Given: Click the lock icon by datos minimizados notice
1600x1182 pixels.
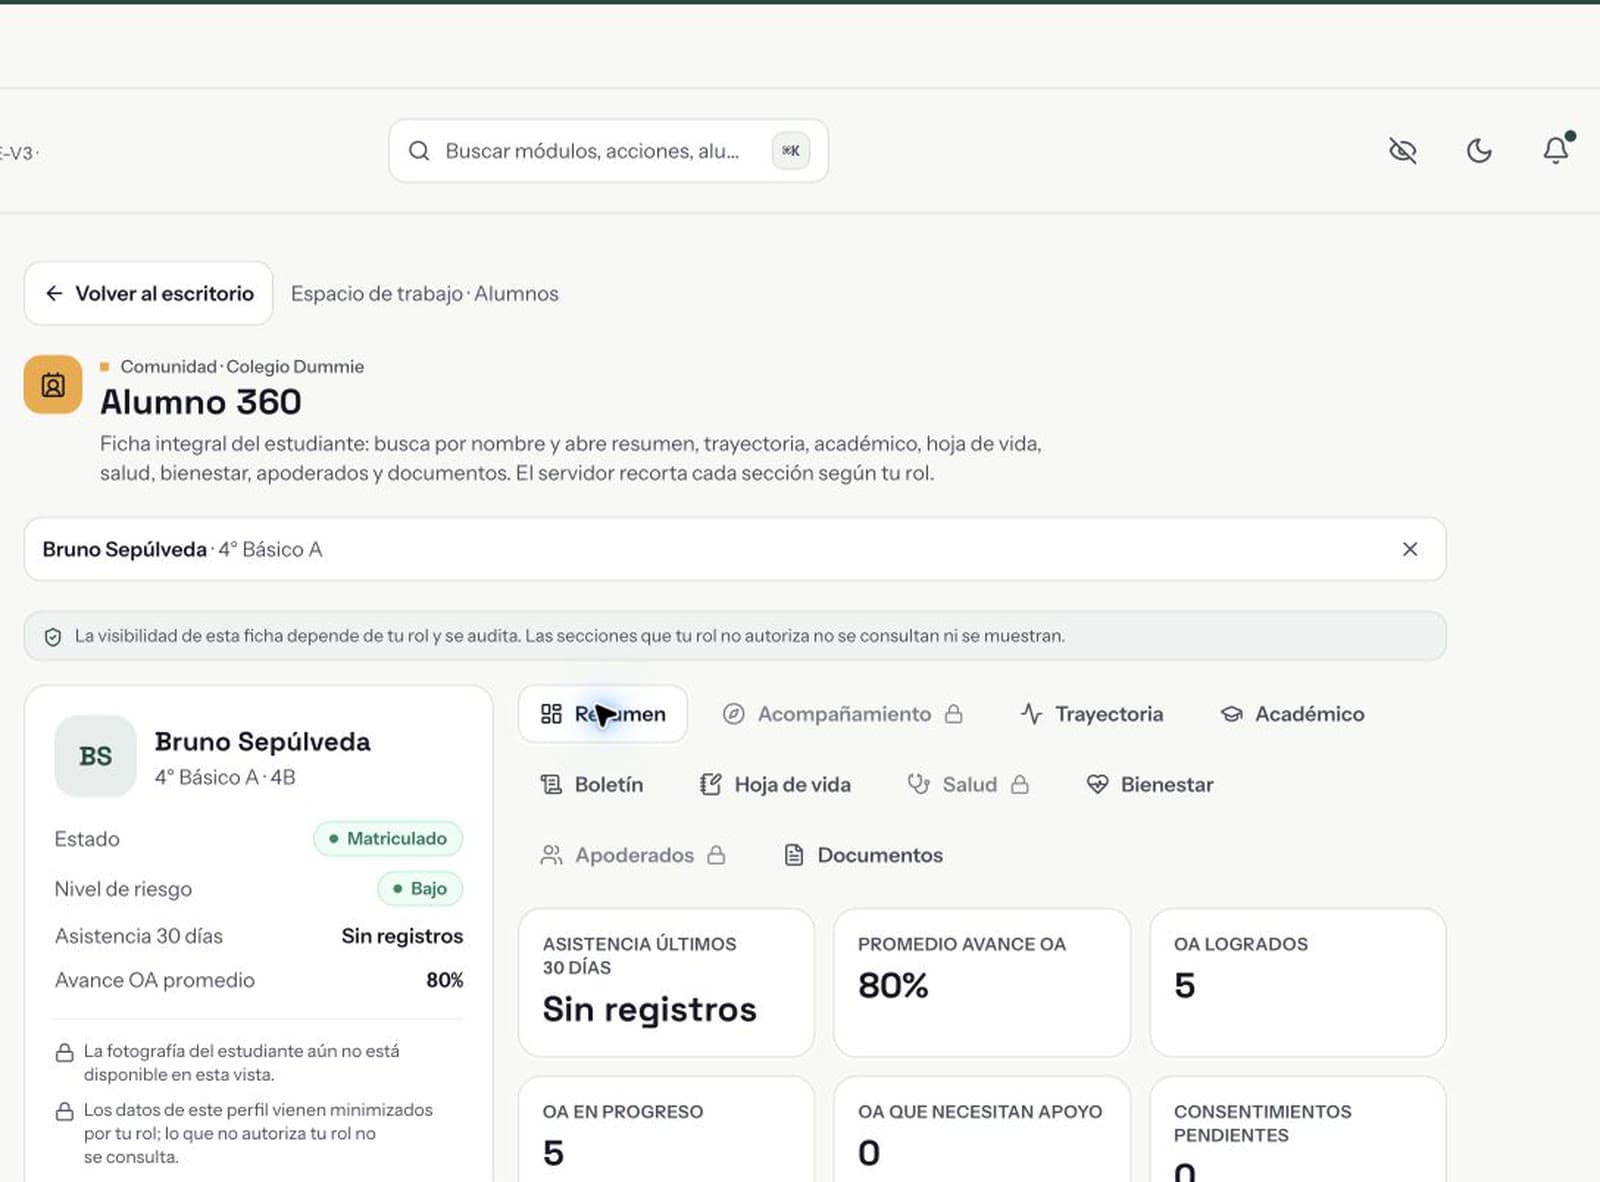Looking at the screenshot, I should click(x=64, y=1112).
